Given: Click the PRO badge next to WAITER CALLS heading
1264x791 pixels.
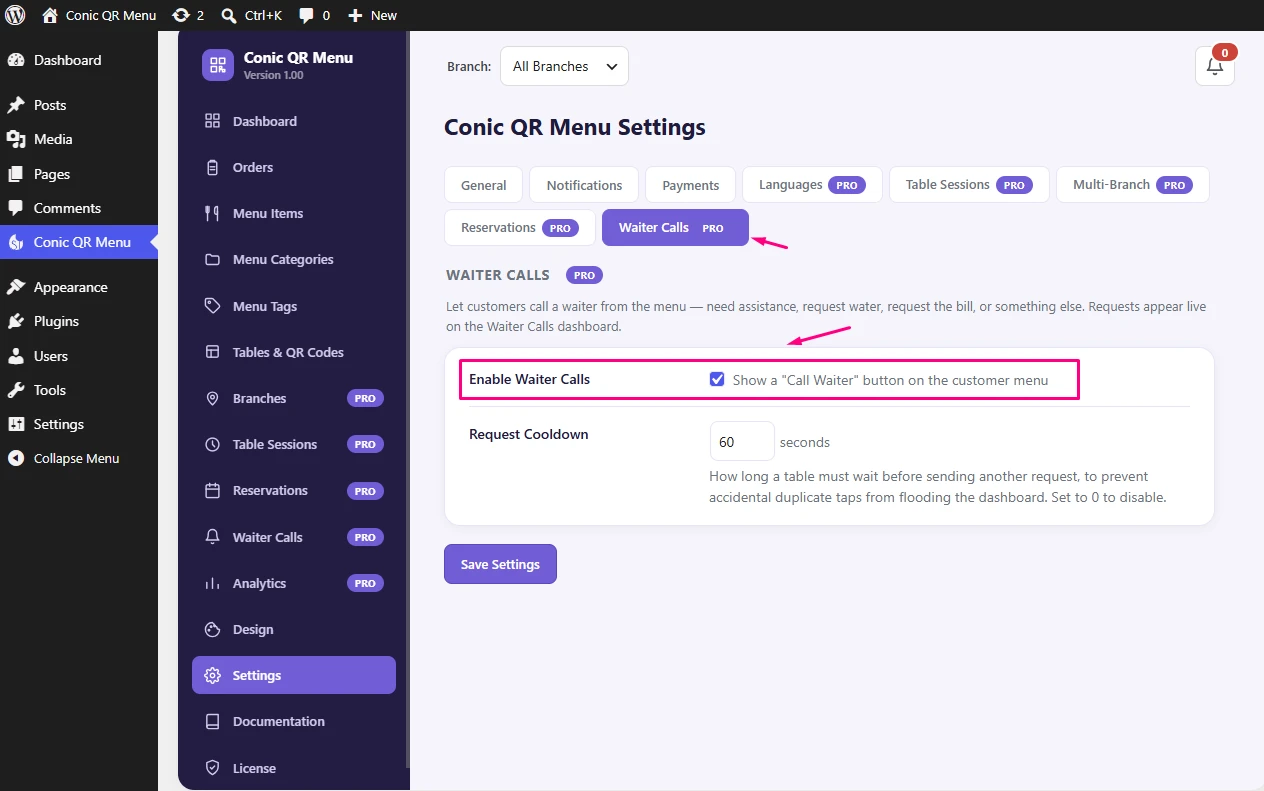Looking at the screenshot, I should [x=584, y=275].
